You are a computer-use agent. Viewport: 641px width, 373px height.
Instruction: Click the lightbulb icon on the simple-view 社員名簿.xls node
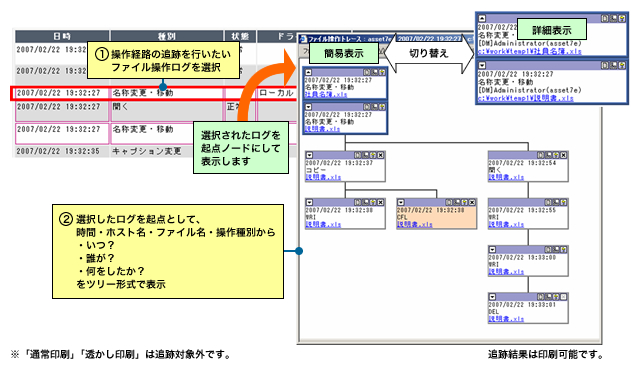point(382,72)
